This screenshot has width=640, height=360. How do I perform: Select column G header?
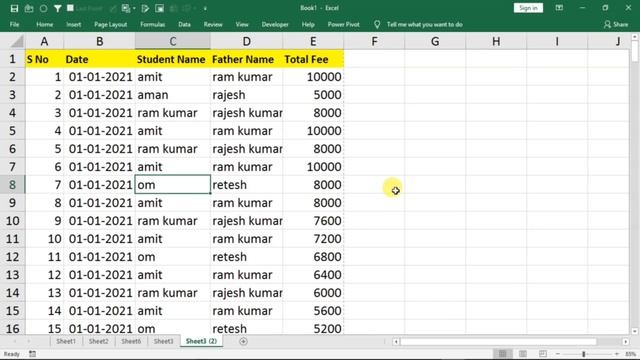coord(435,41)
